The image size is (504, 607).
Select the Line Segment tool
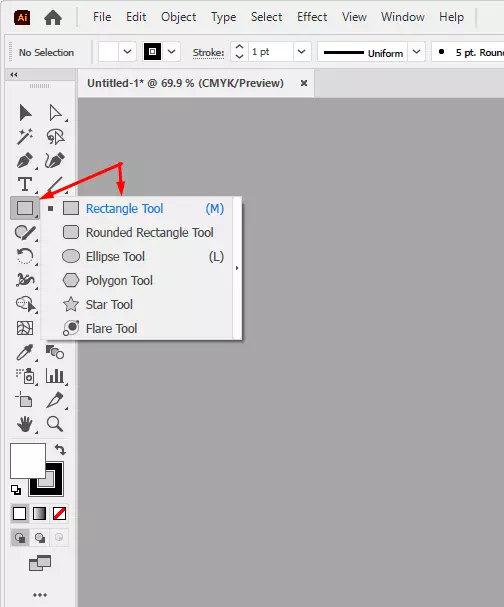pyautogui.click(x=55, y=184)
